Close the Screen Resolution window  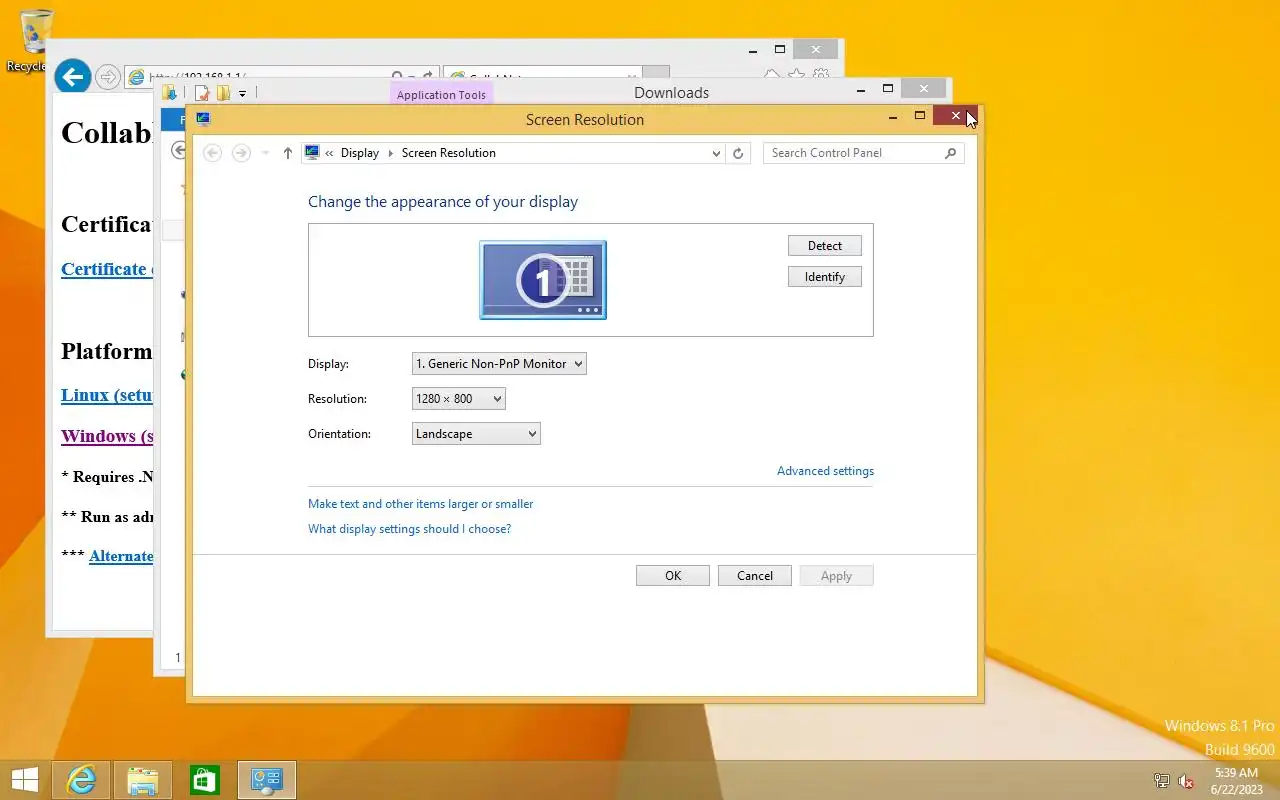pos(955,116)
